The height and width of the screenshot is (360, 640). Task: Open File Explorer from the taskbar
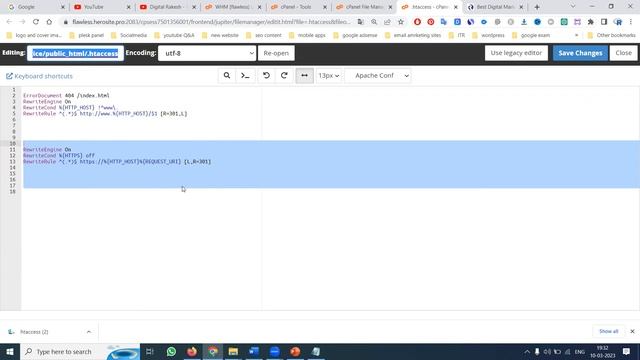(233, 351)
